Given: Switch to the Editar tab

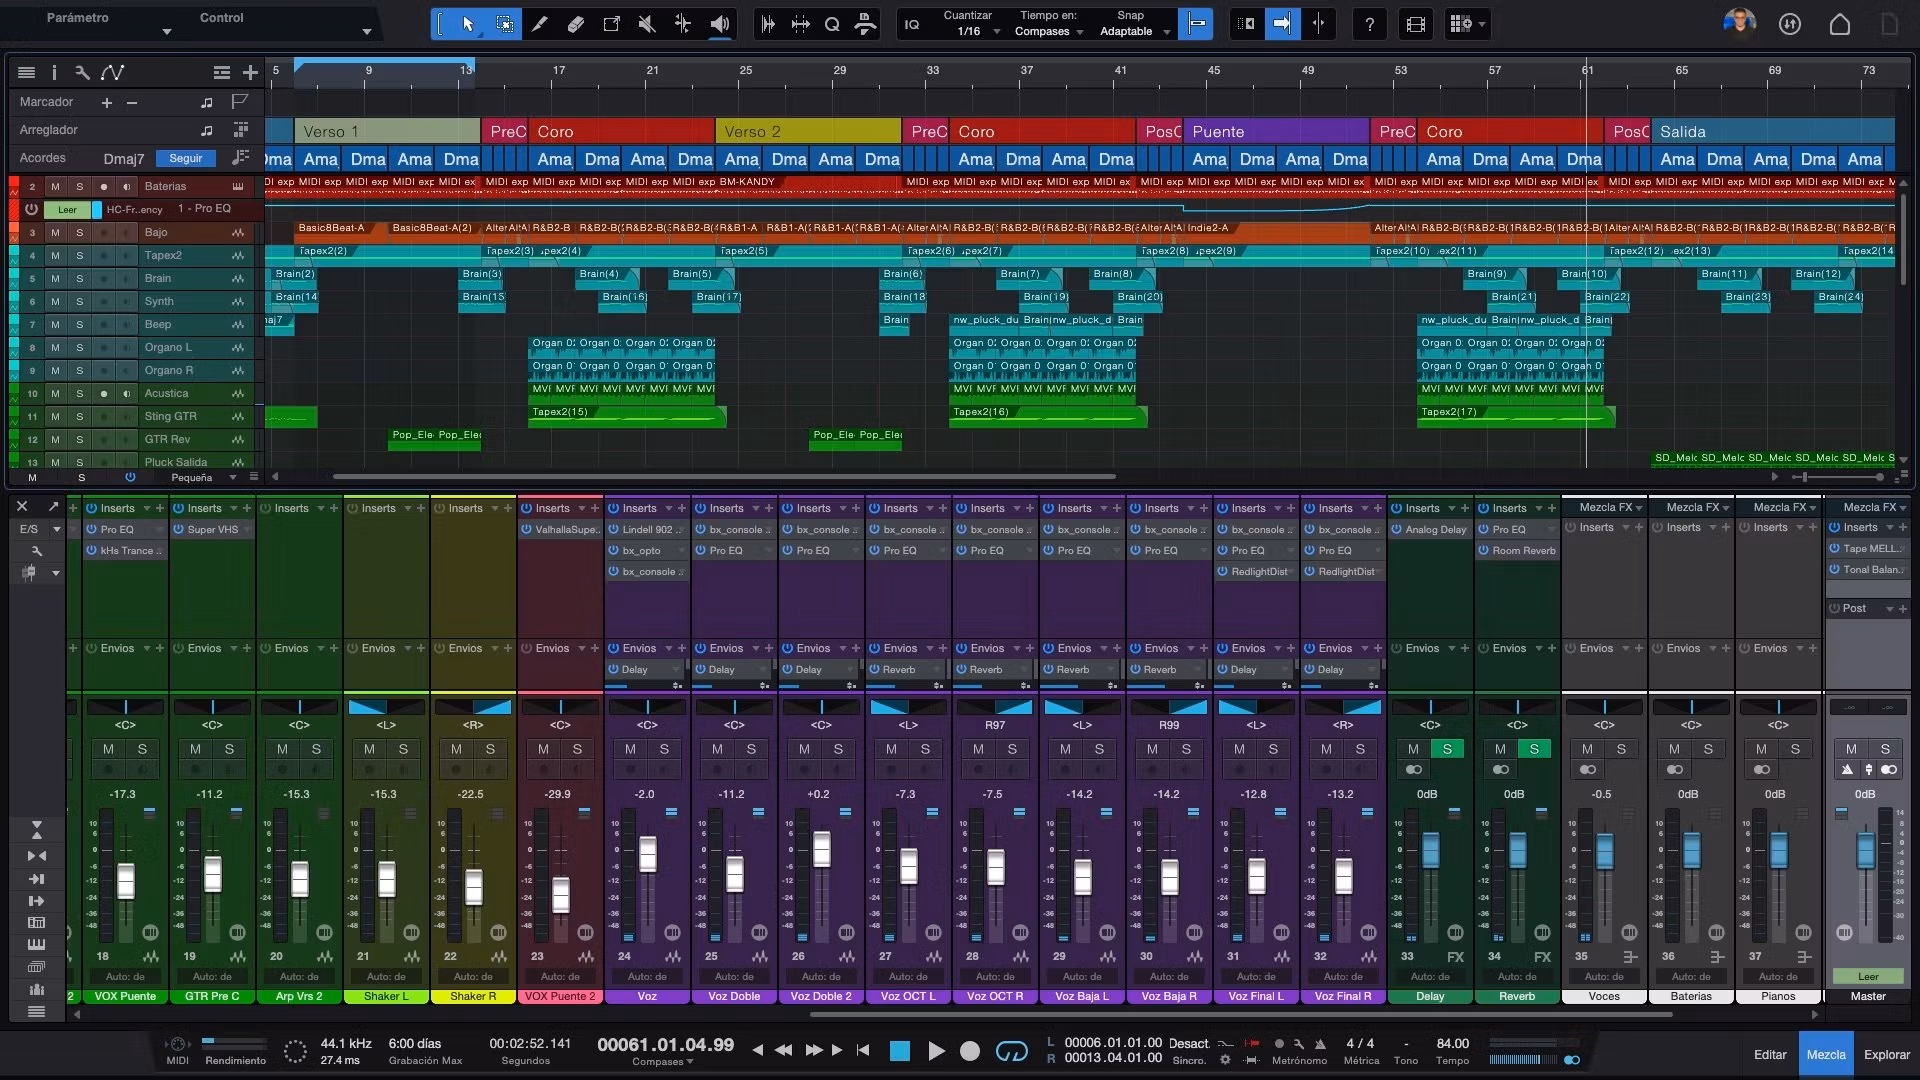Looking at the screenshot, I should [x=1770, y=1054].
